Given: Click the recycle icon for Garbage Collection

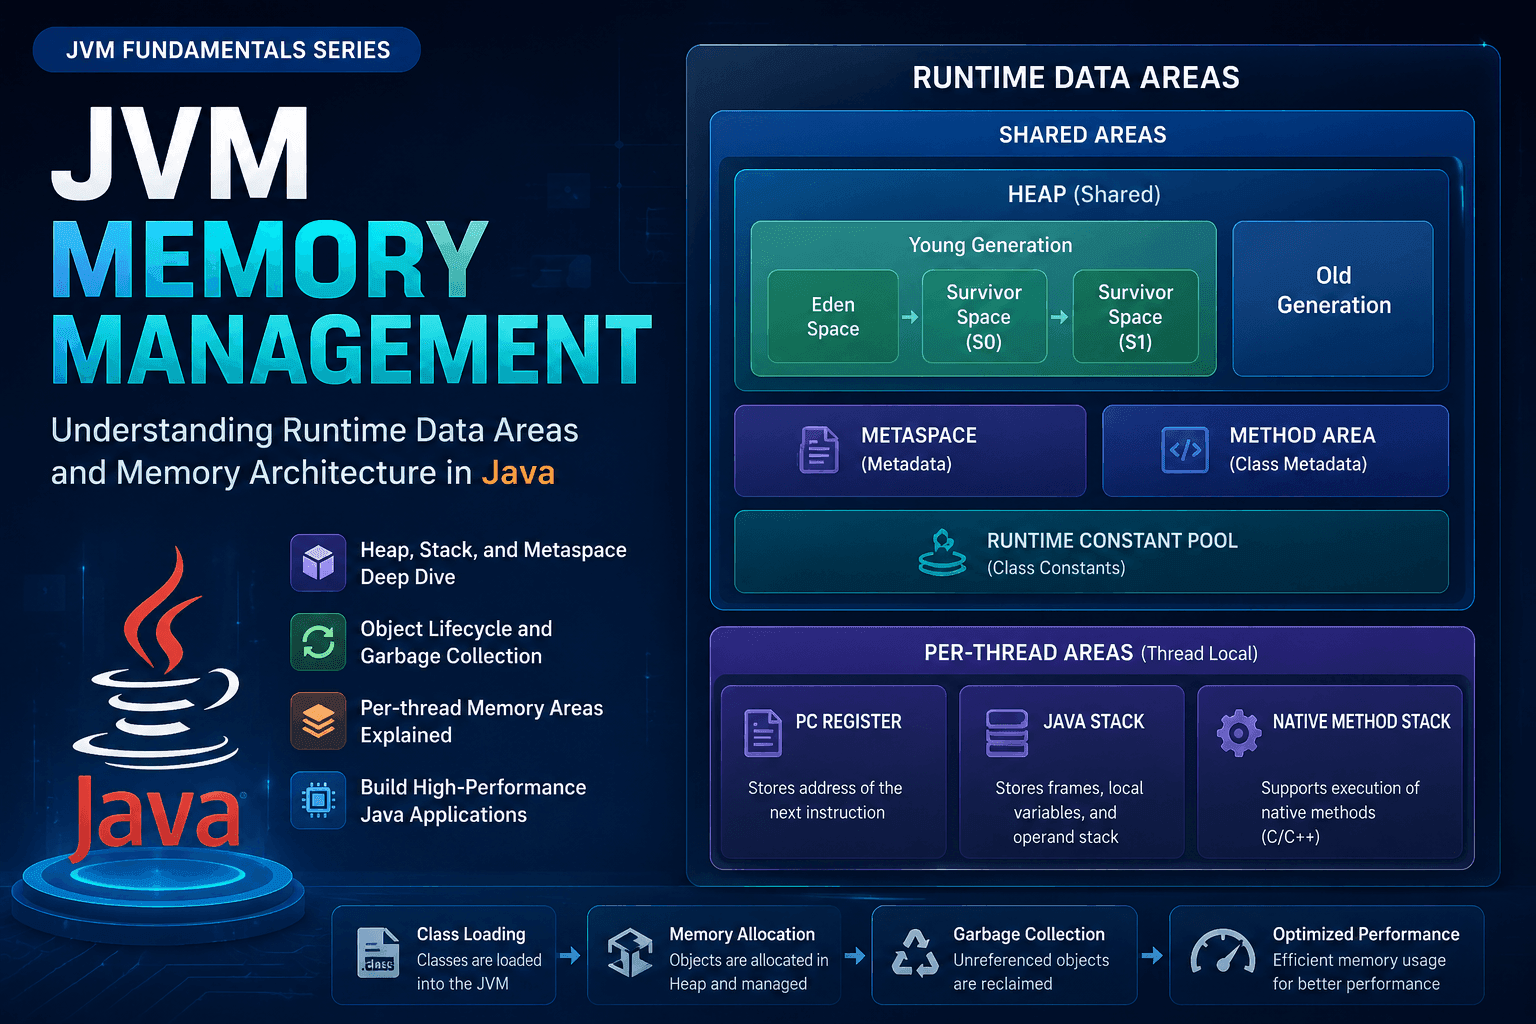Looking at the screenshot, I should 915,953.
